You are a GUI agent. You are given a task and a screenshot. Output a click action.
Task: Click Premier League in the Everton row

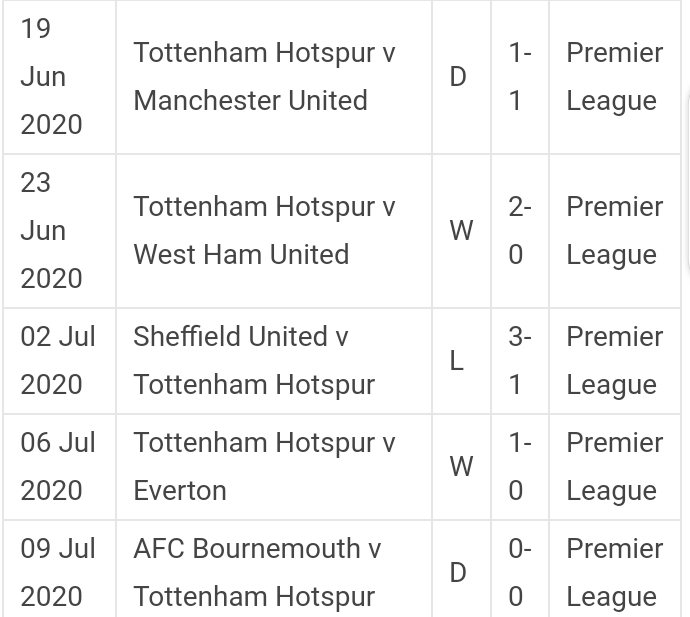tap(614, 467)
